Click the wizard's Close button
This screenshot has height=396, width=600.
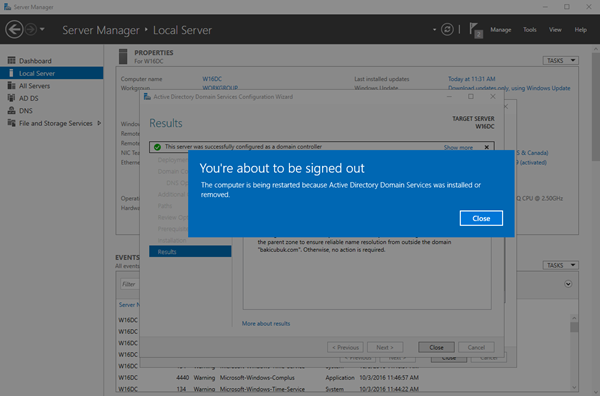tap(436, 347)
